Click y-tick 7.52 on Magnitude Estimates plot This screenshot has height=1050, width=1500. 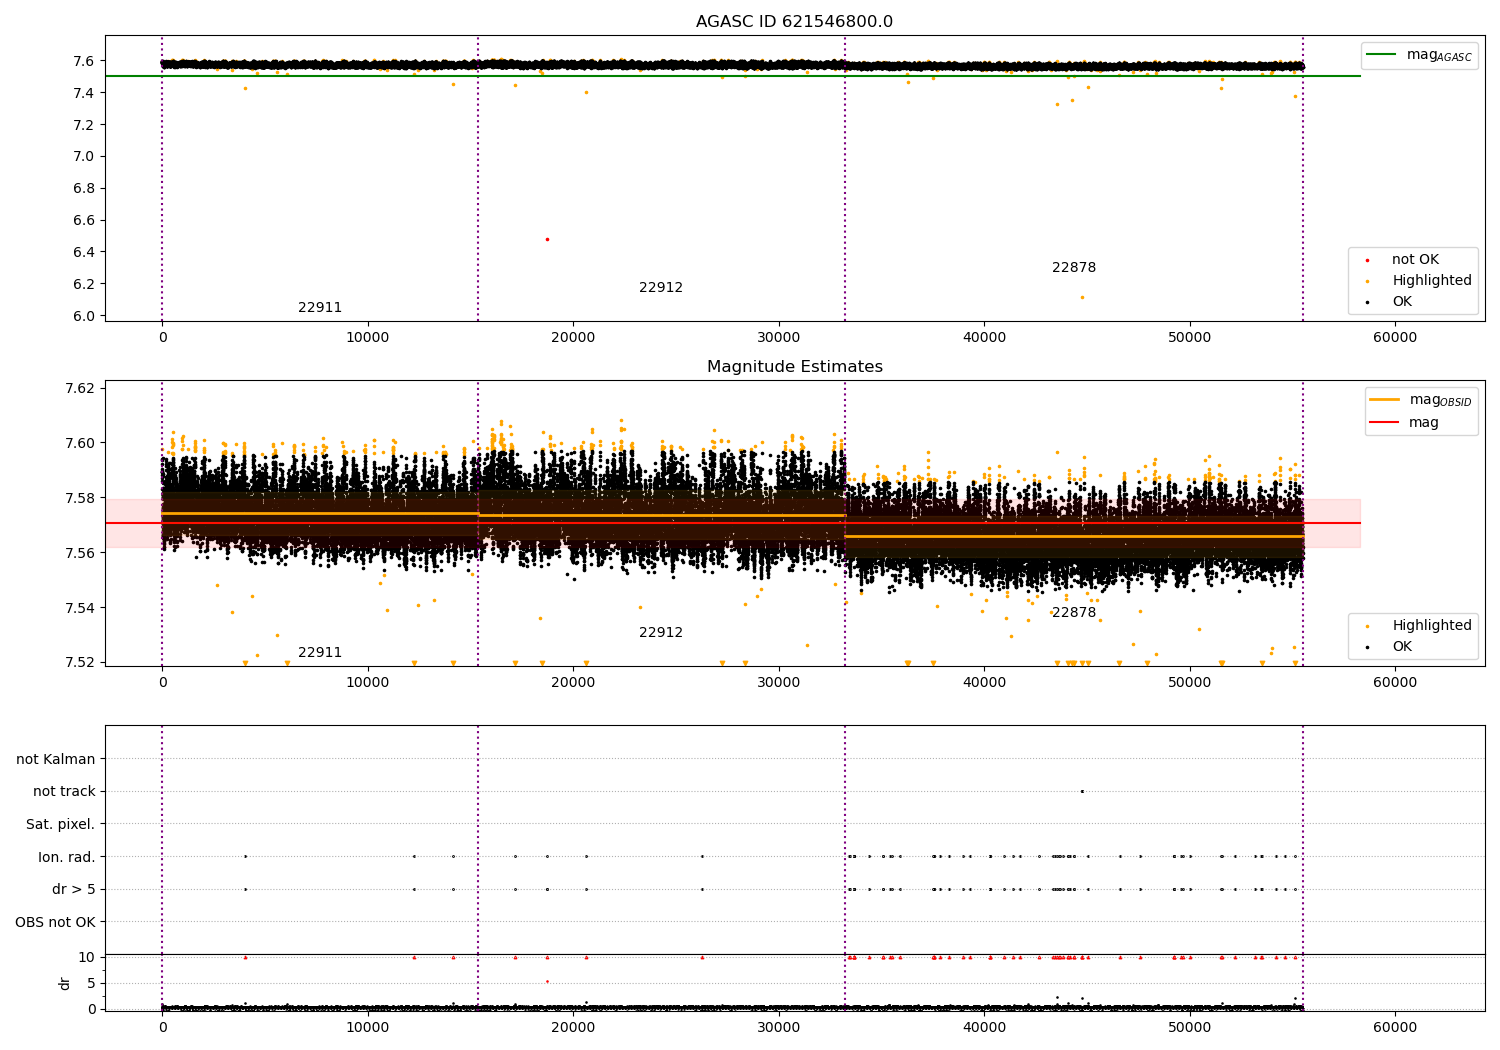pos(80,662)
